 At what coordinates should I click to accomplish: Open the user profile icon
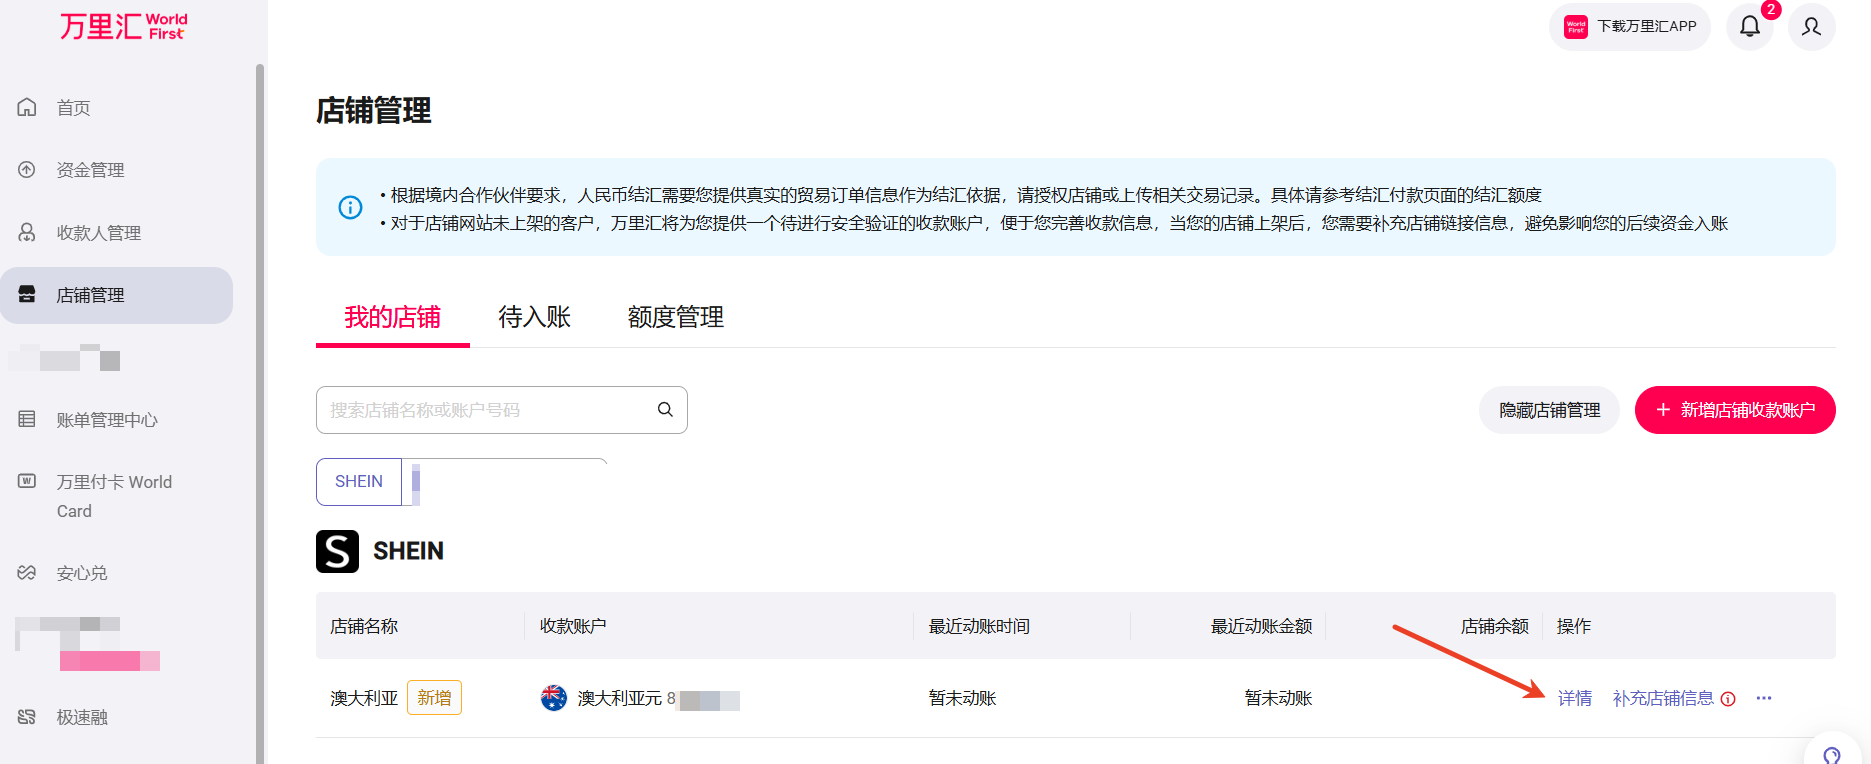coord(1811,27)
